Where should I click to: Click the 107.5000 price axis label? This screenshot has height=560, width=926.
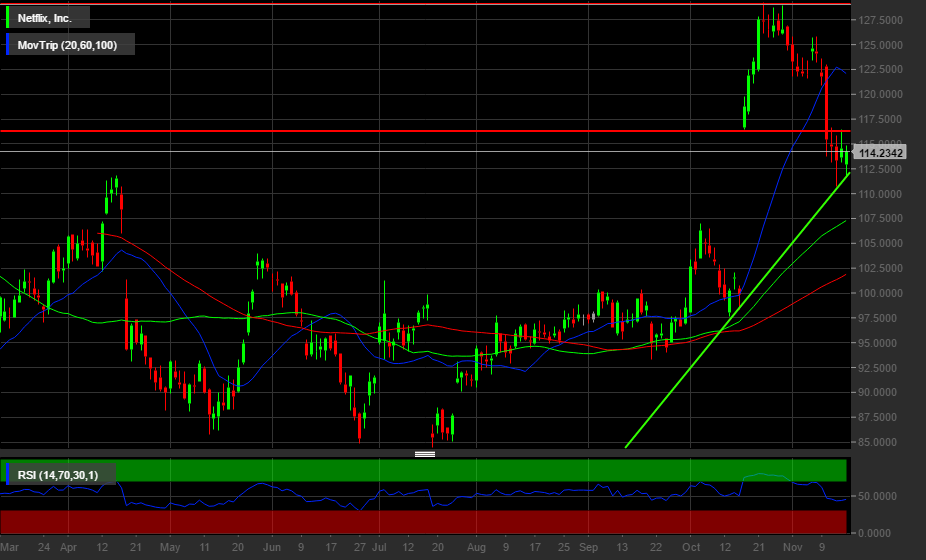[881, 218]
